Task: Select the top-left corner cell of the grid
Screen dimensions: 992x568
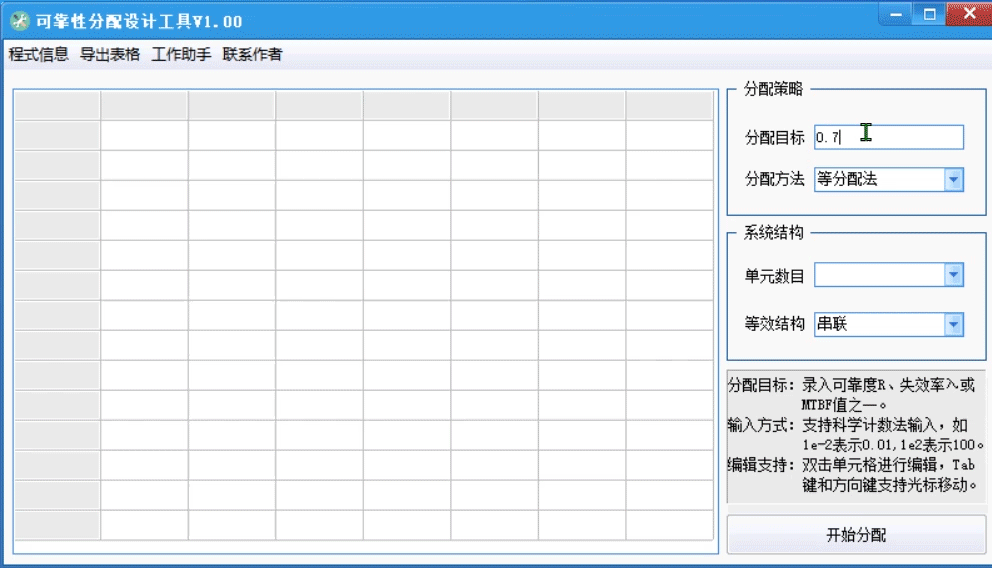Action: tap(57, 106)
